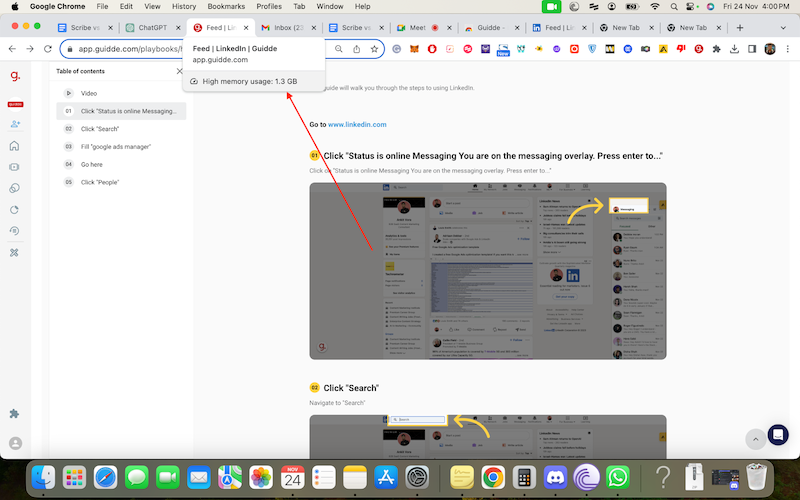This screenshot has width=800, height=500.
Task: Switch to the ChatGPT tab
Action: (x=153, y=28)
